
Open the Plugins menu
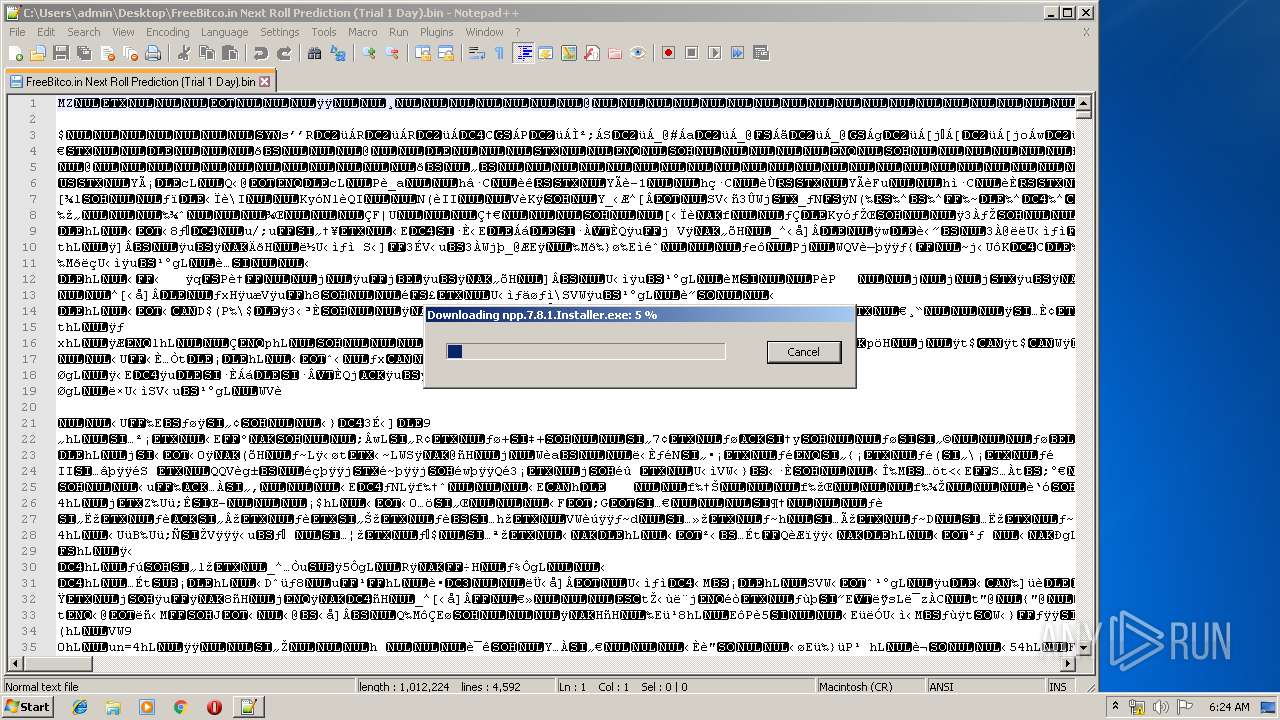tap(437, 32)
